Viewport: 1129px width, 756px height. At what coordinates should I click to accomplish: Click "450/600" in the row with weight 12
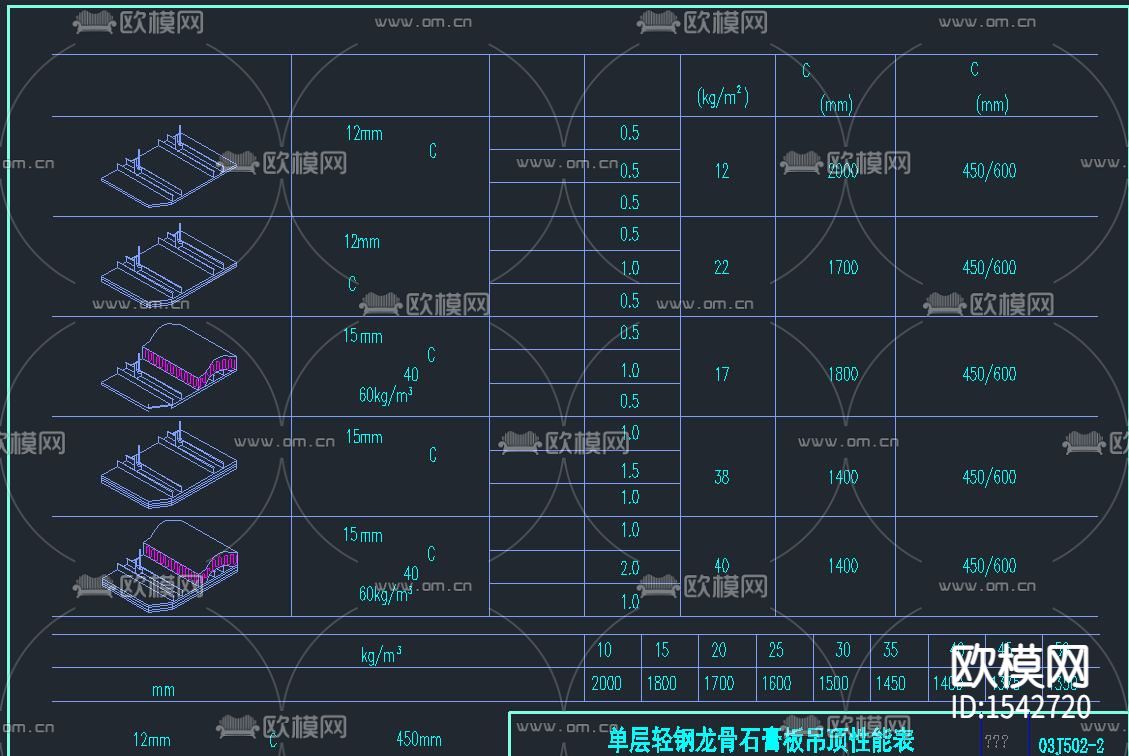click(989, 171)
